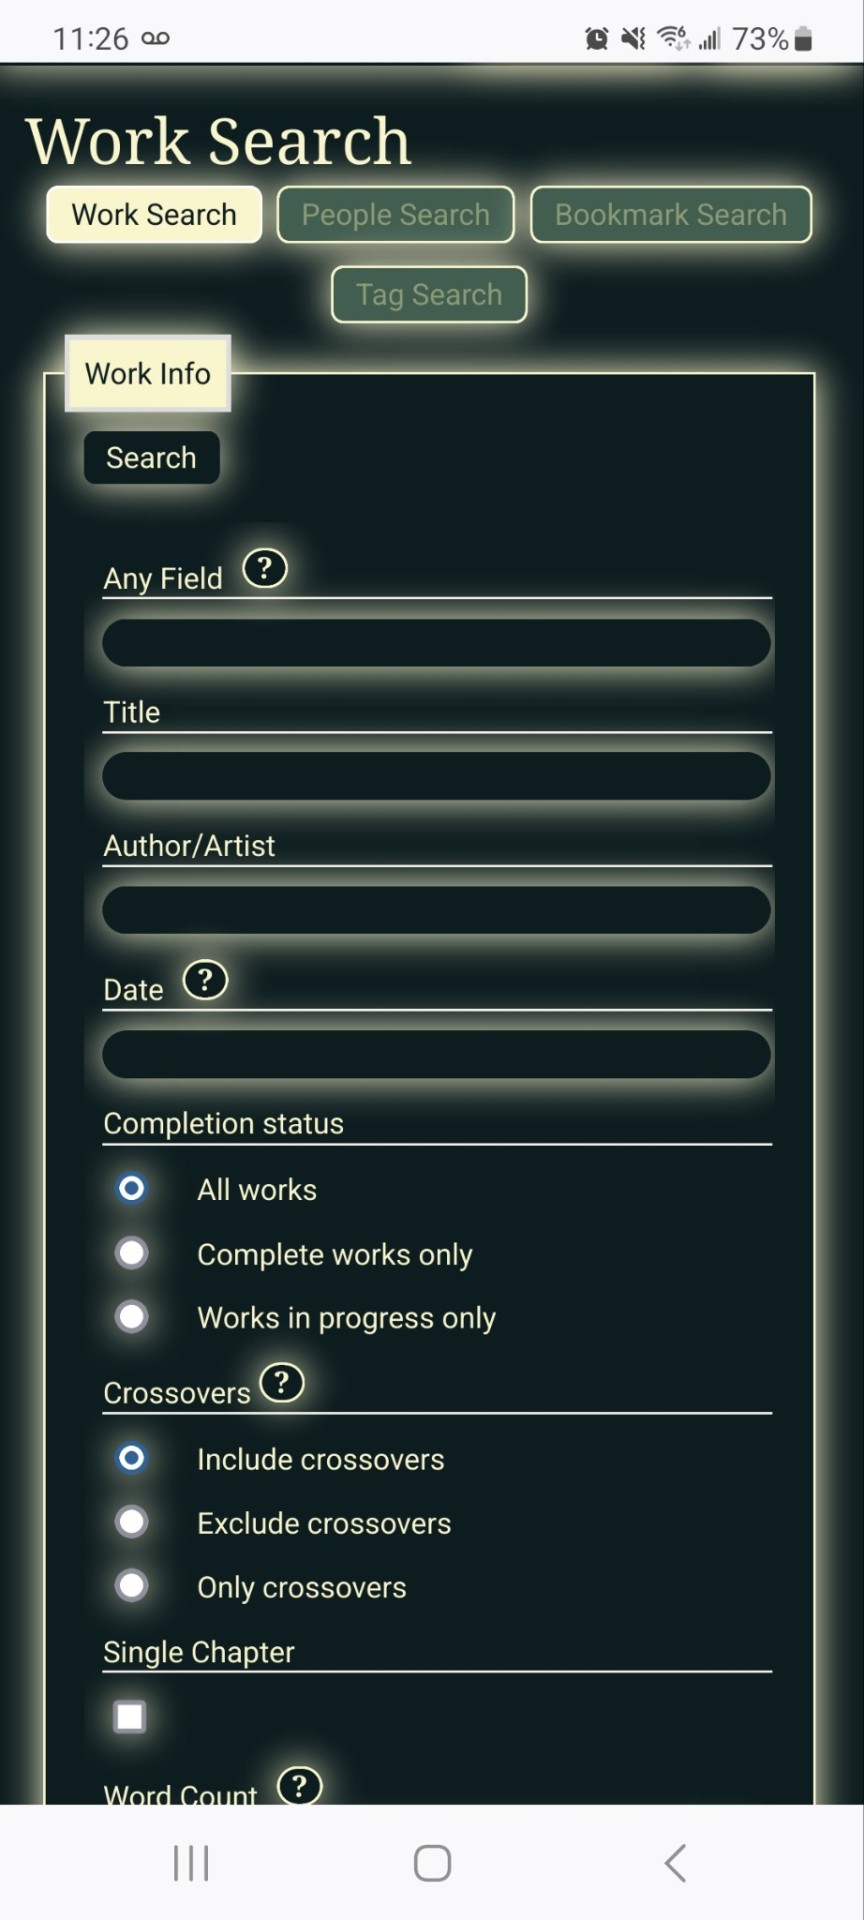Show help for Crossovers
The image size is (864, 1920).
point(282,1383)
